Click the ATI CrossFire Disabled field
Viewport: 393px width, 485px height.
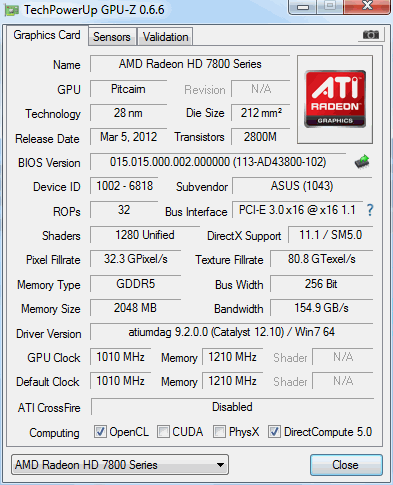tap(232, 407)
